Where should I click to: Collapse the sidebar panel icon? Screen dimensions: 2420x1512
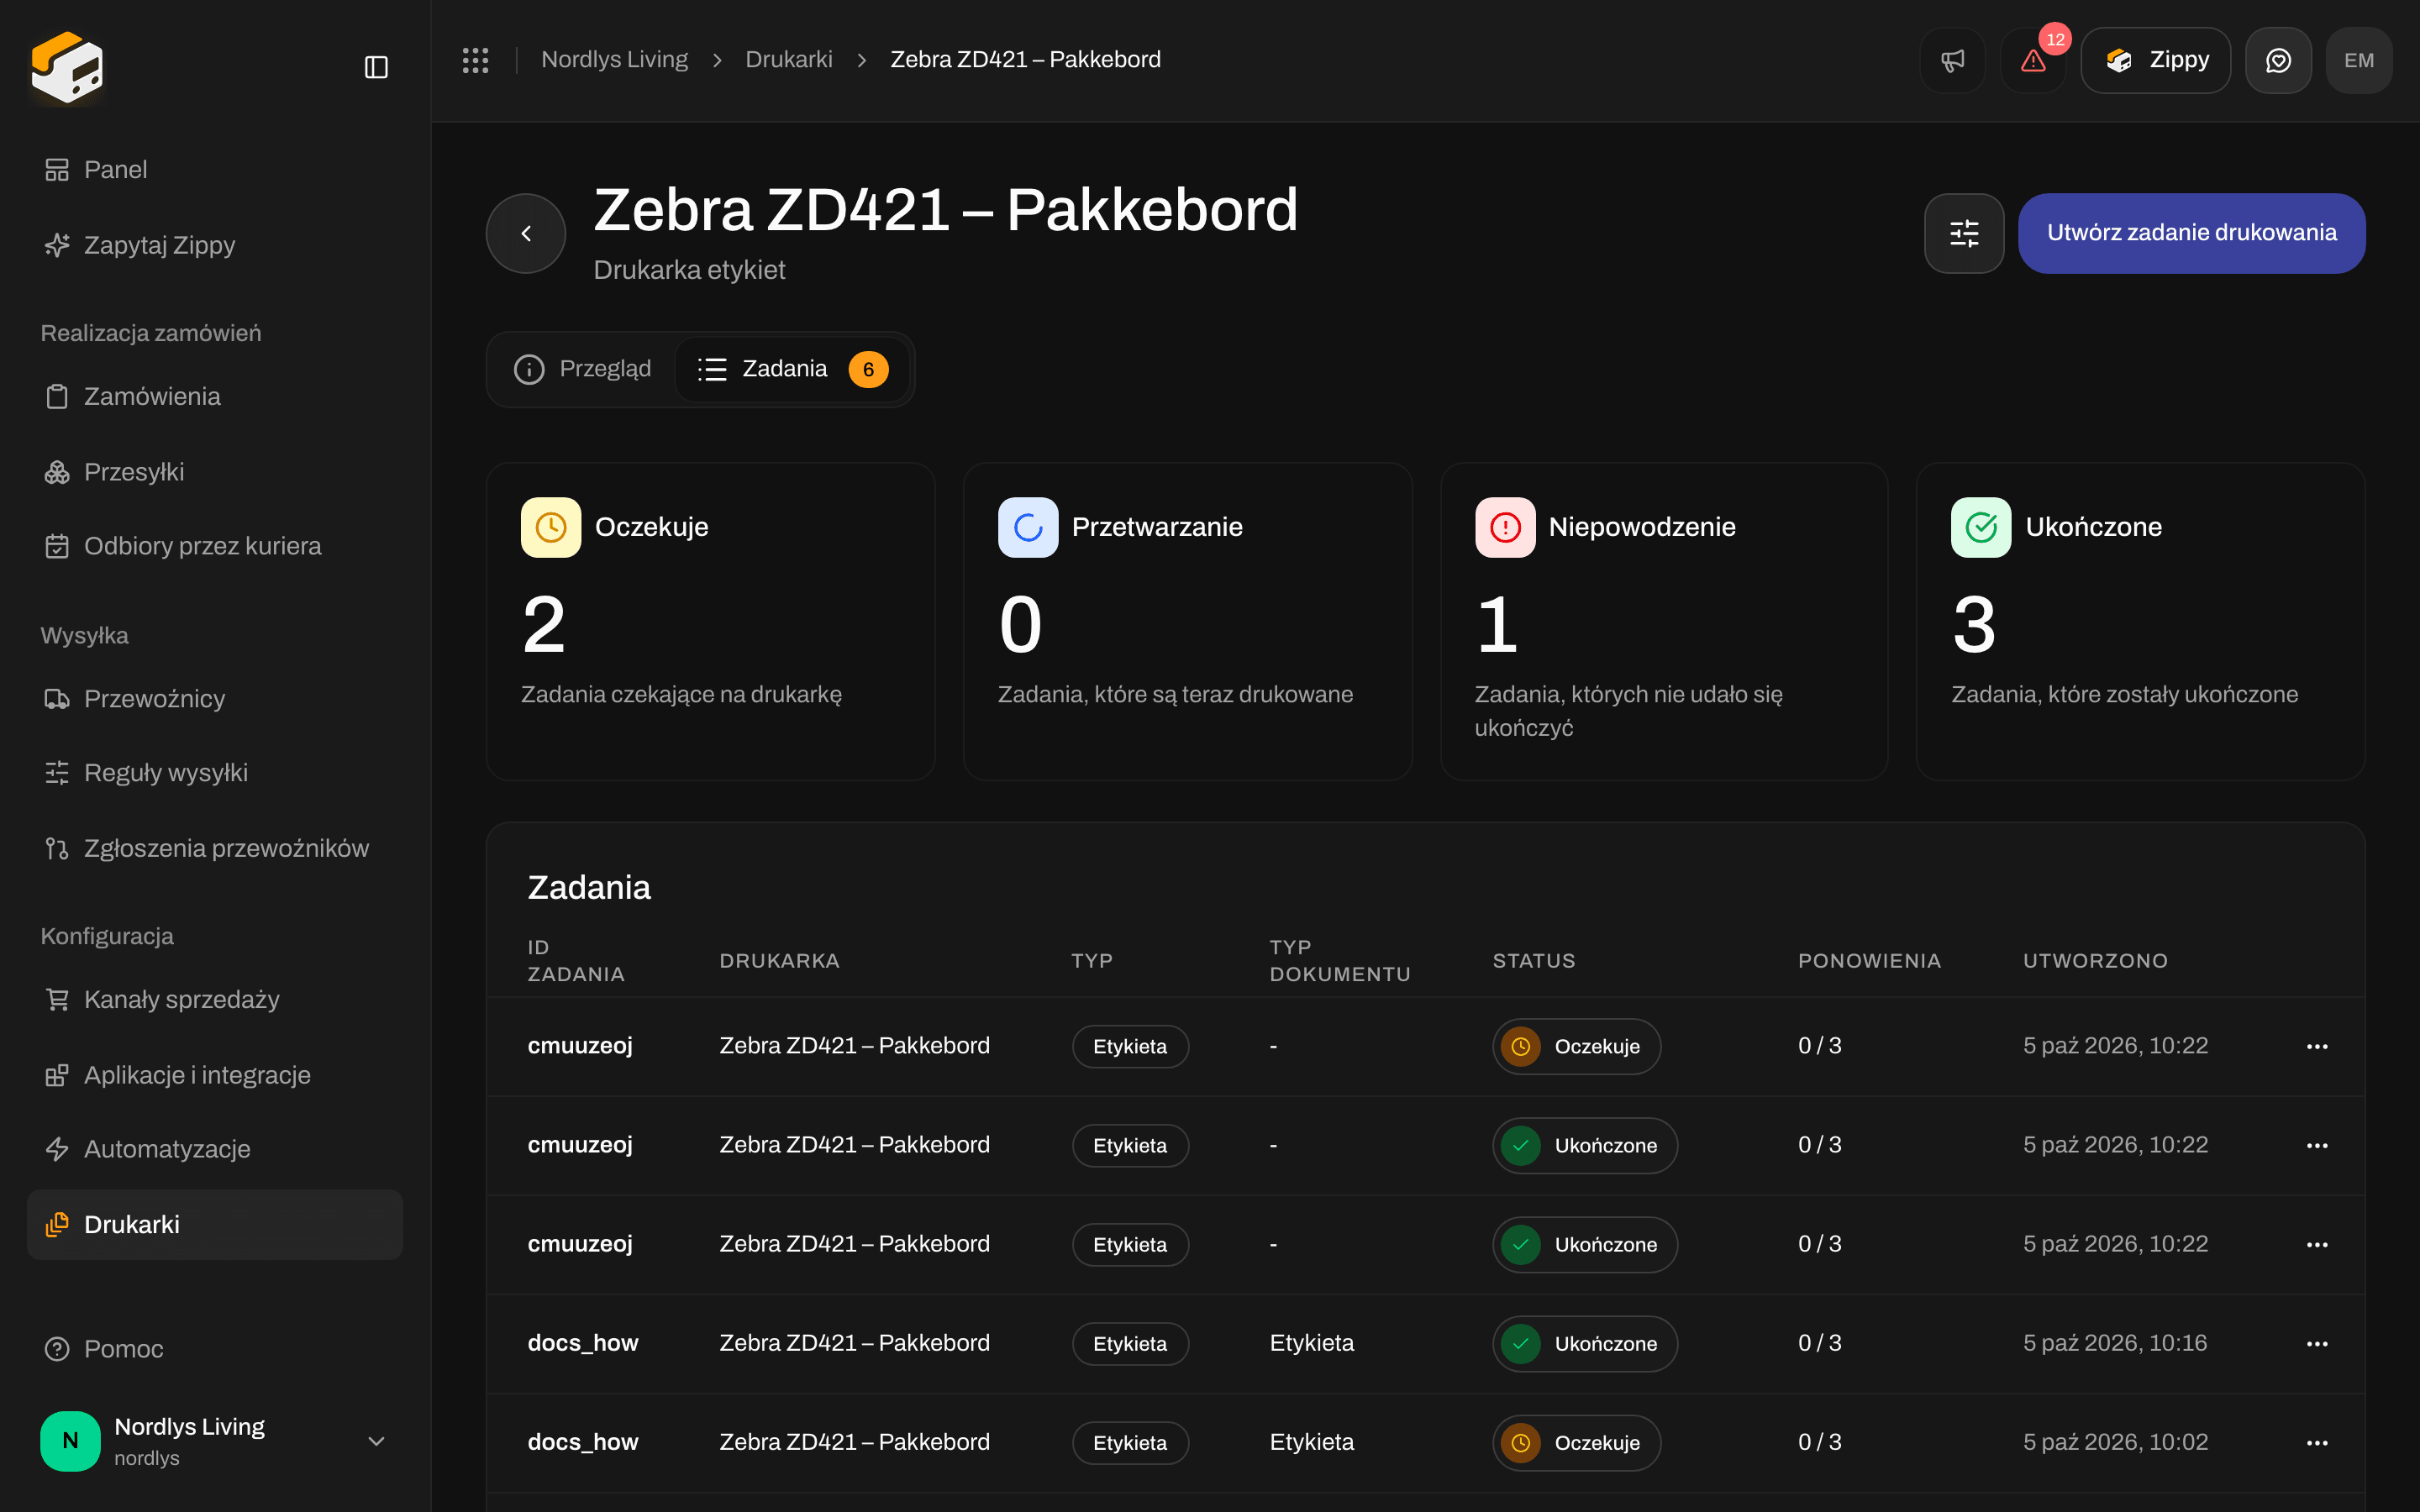376,67
